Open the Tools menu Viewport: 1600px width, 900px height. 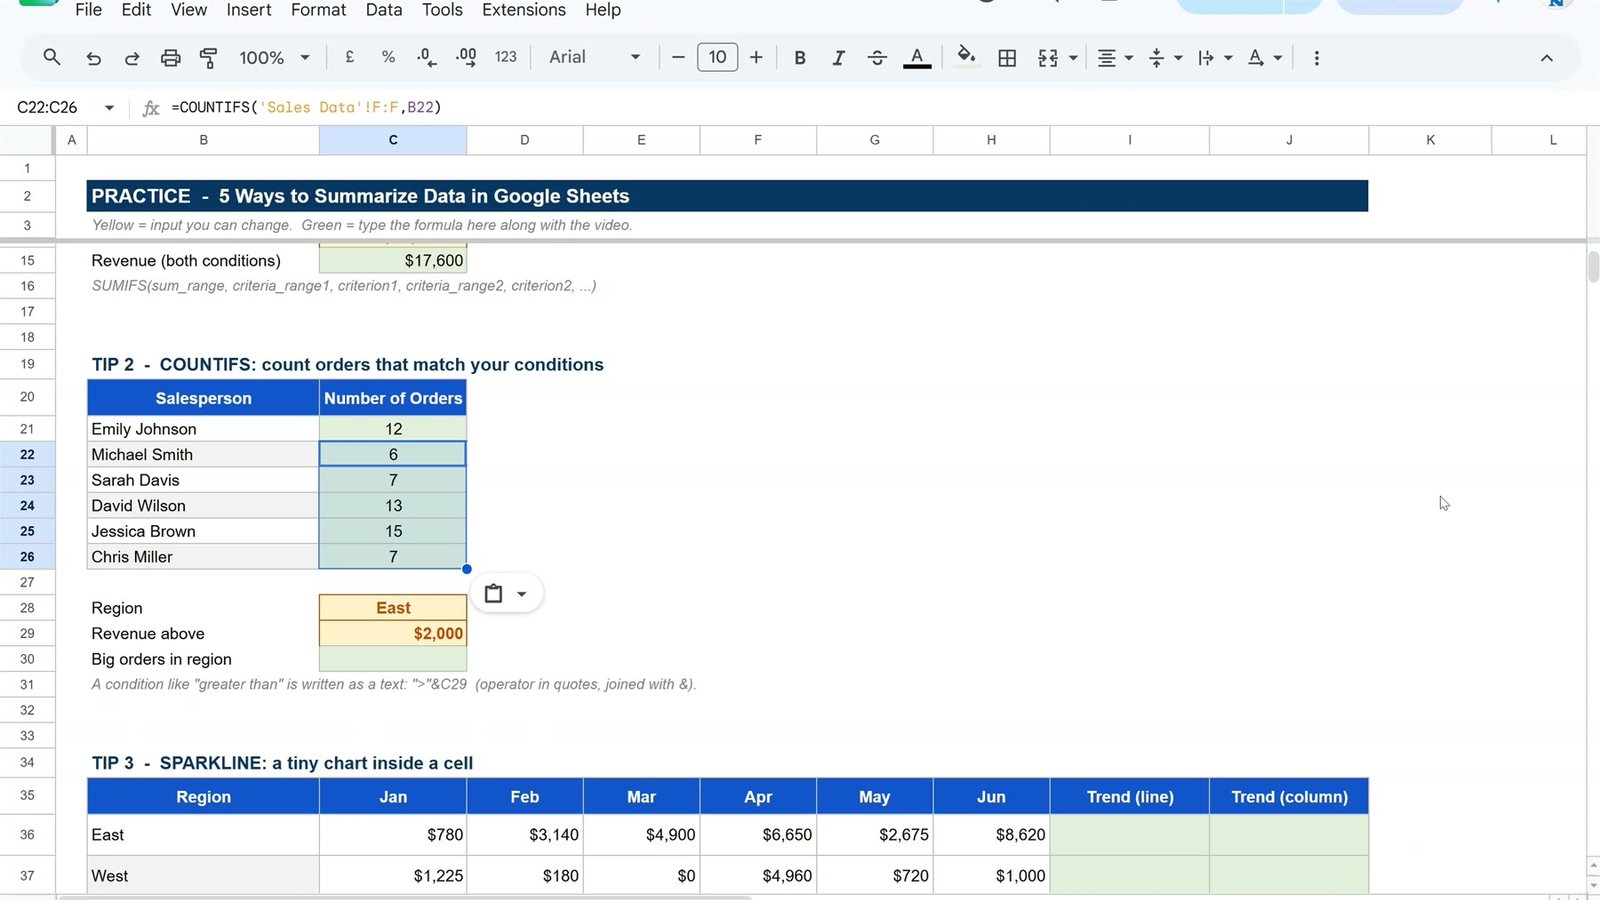442,10
